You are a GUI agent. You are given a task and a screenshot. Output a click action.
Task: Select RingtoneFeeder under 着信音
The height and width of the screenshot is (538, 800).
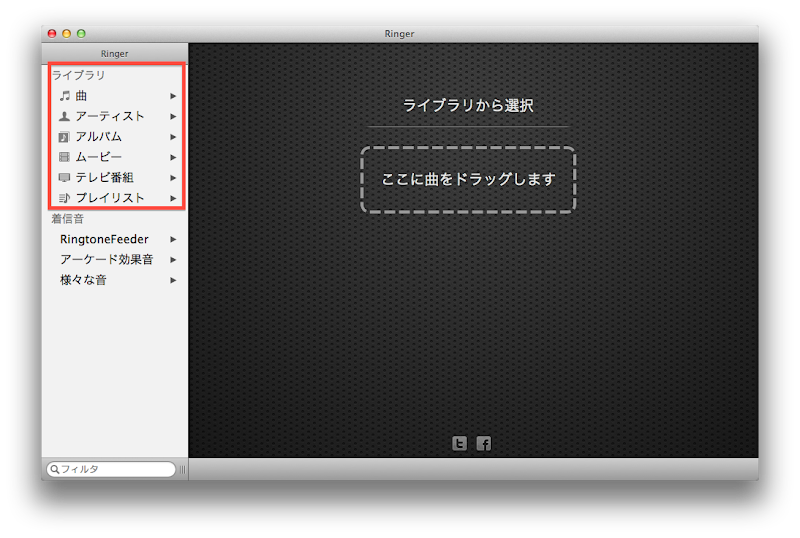tap(115, 239)
